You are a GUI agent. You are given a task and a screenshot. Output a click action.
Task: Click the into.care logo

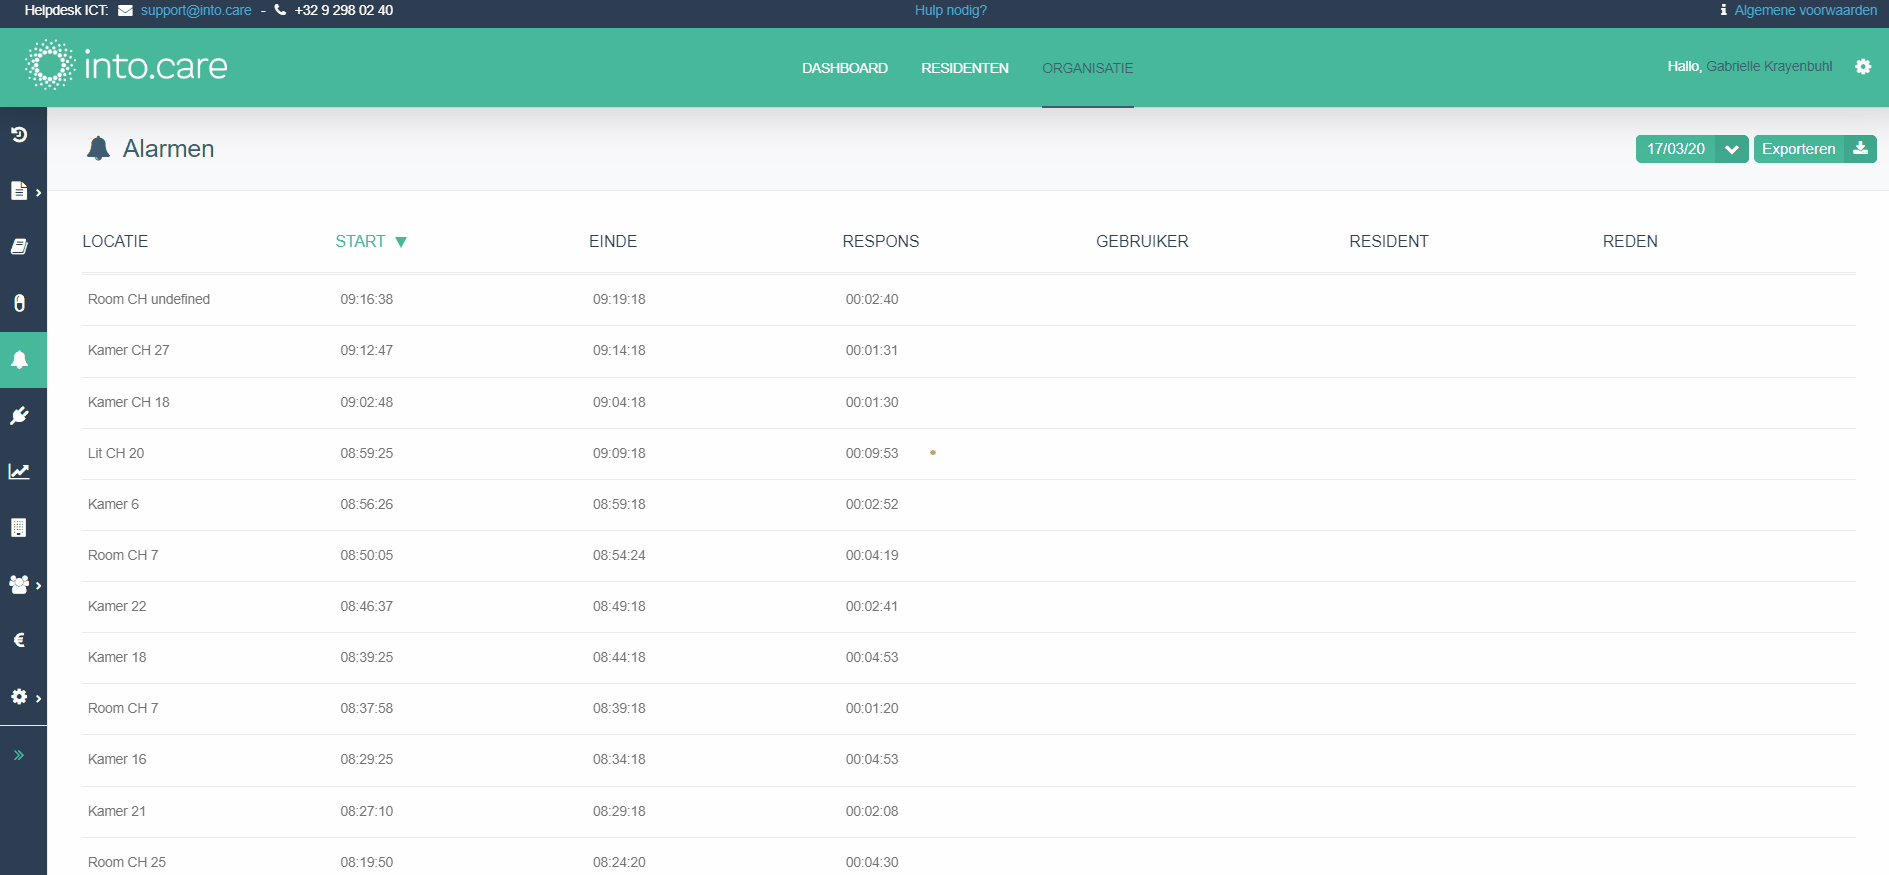coord(126,65)
